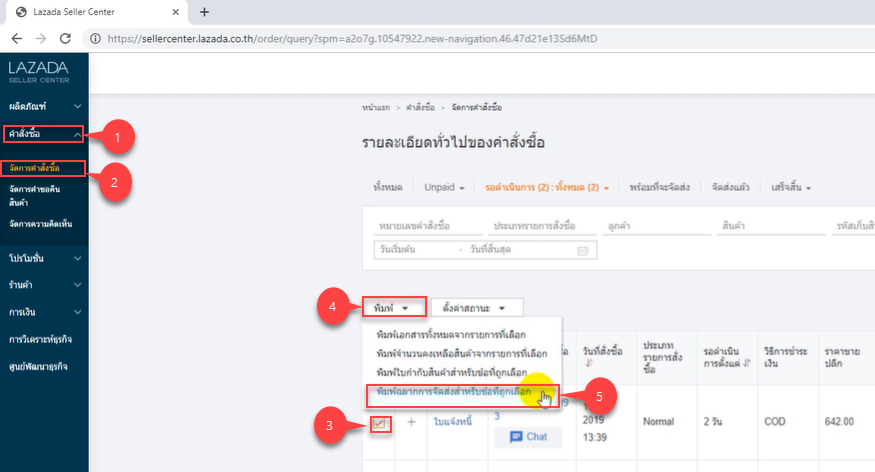Select พิมพ์ฉลากการจัดส่งสำหรับข้อที่ถูกเลือก menu option

click(x=461, y=391)
